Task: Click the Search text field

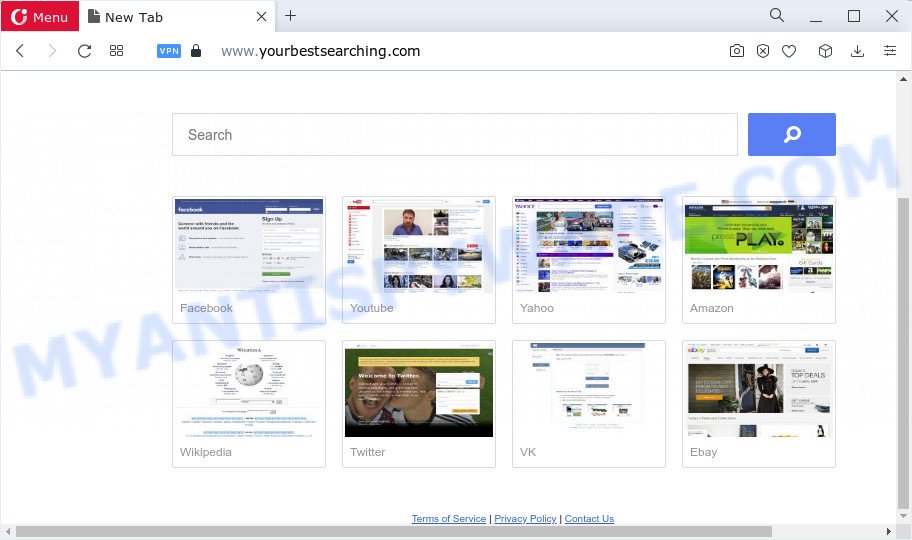Action: click(x=455, y=134)
